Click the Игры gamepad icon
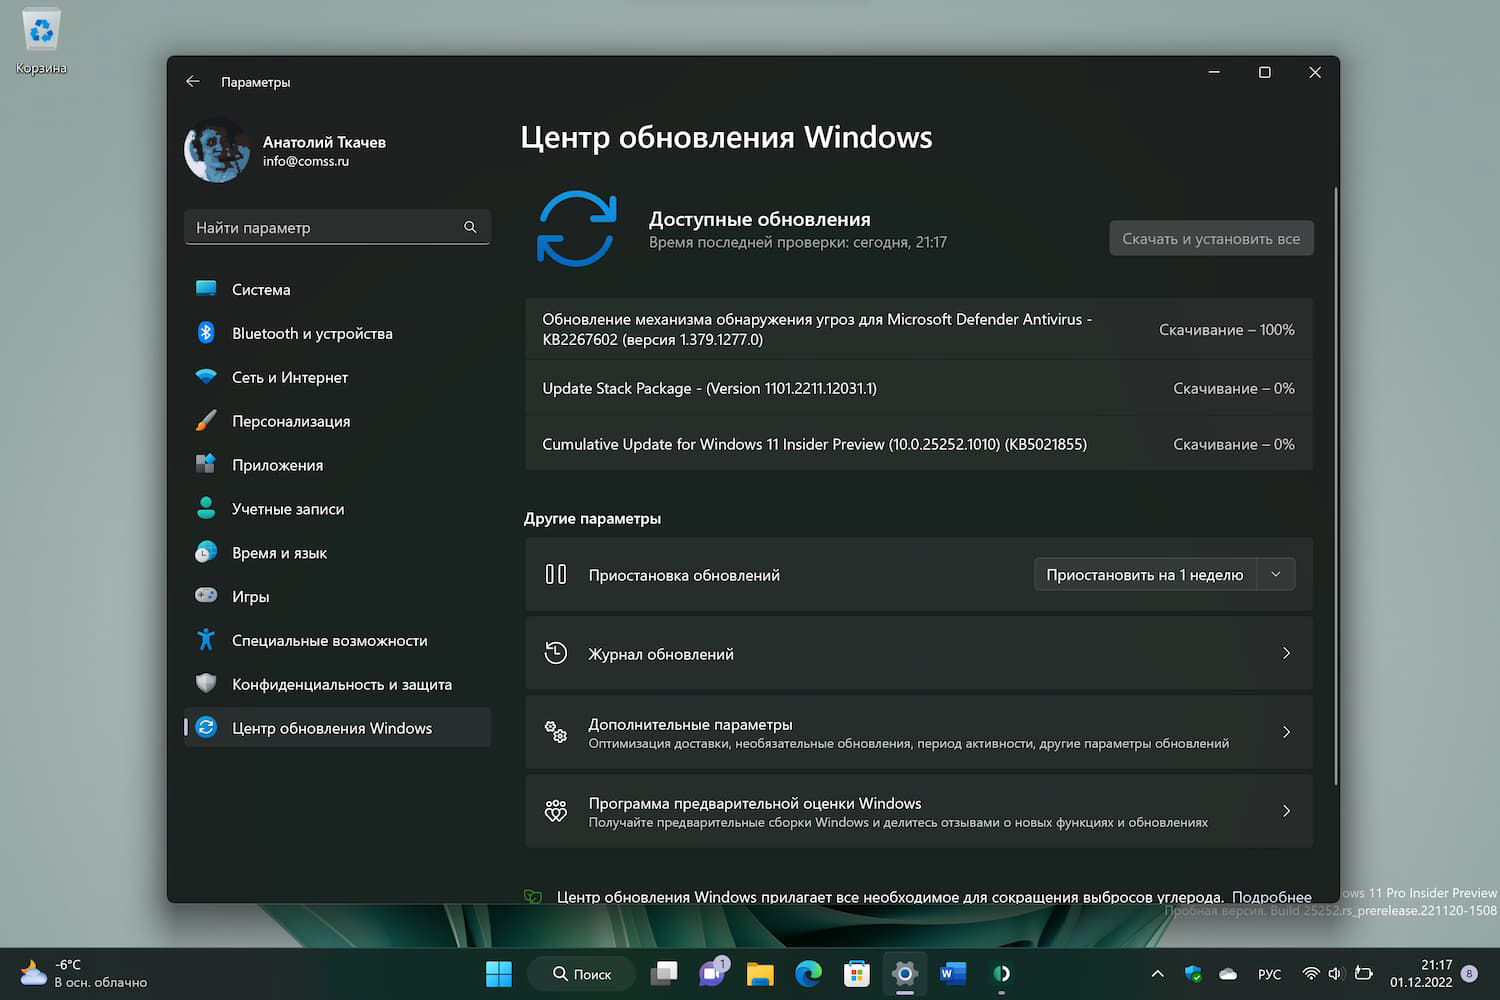Screen dimensions: 1500x1000 [206, 596]
